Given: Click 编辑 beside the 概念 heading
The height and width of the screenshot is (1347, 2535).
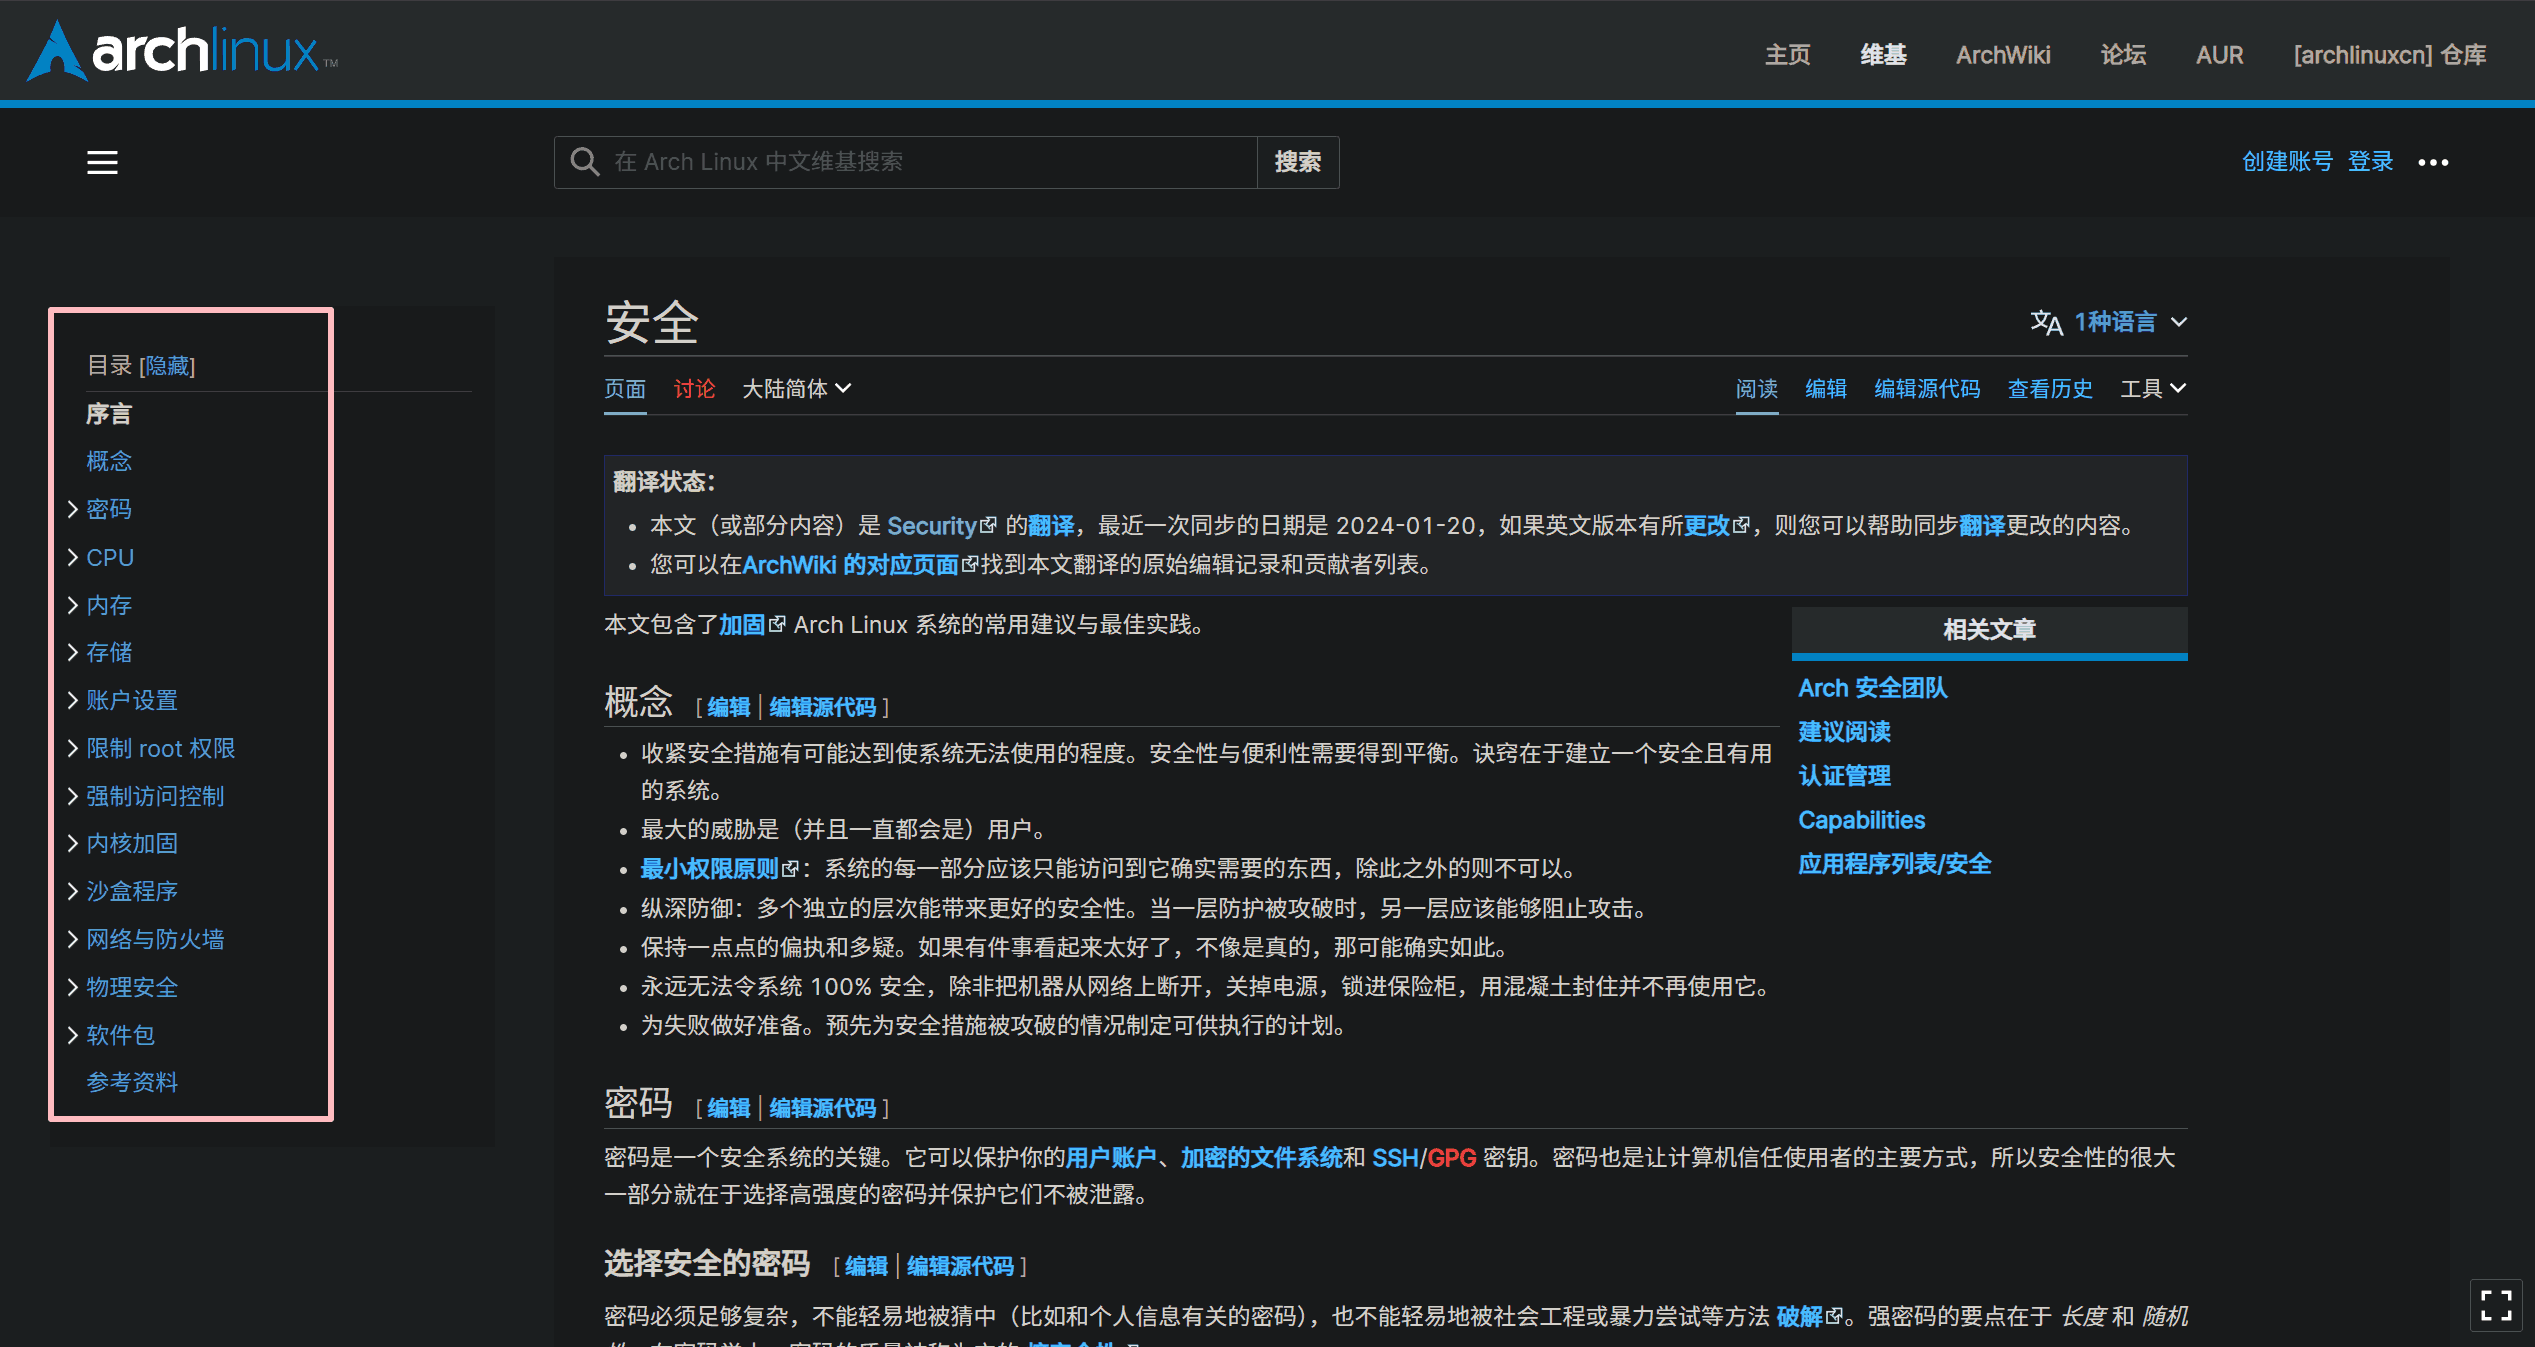Looking at the screenshot, I should (729, 708).
